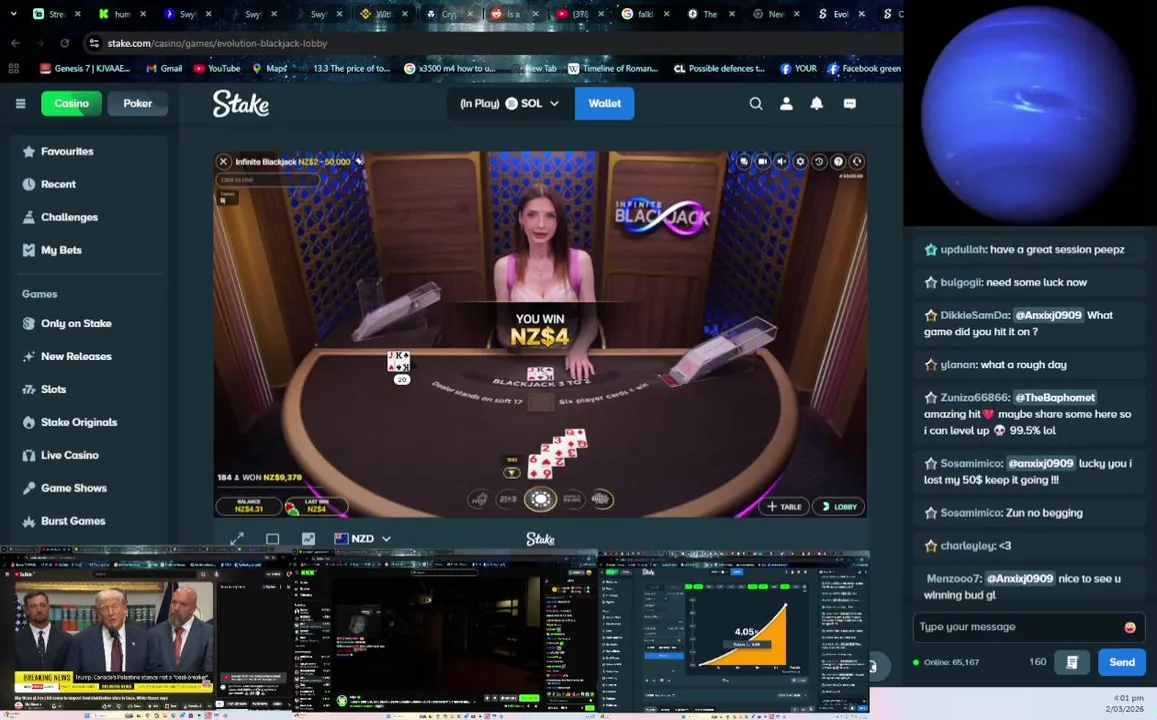The image size is (1157, 720).
Task: Click the @Anxixj0909 mention in DikkieSamDa's message
Action: (1048, 315)
